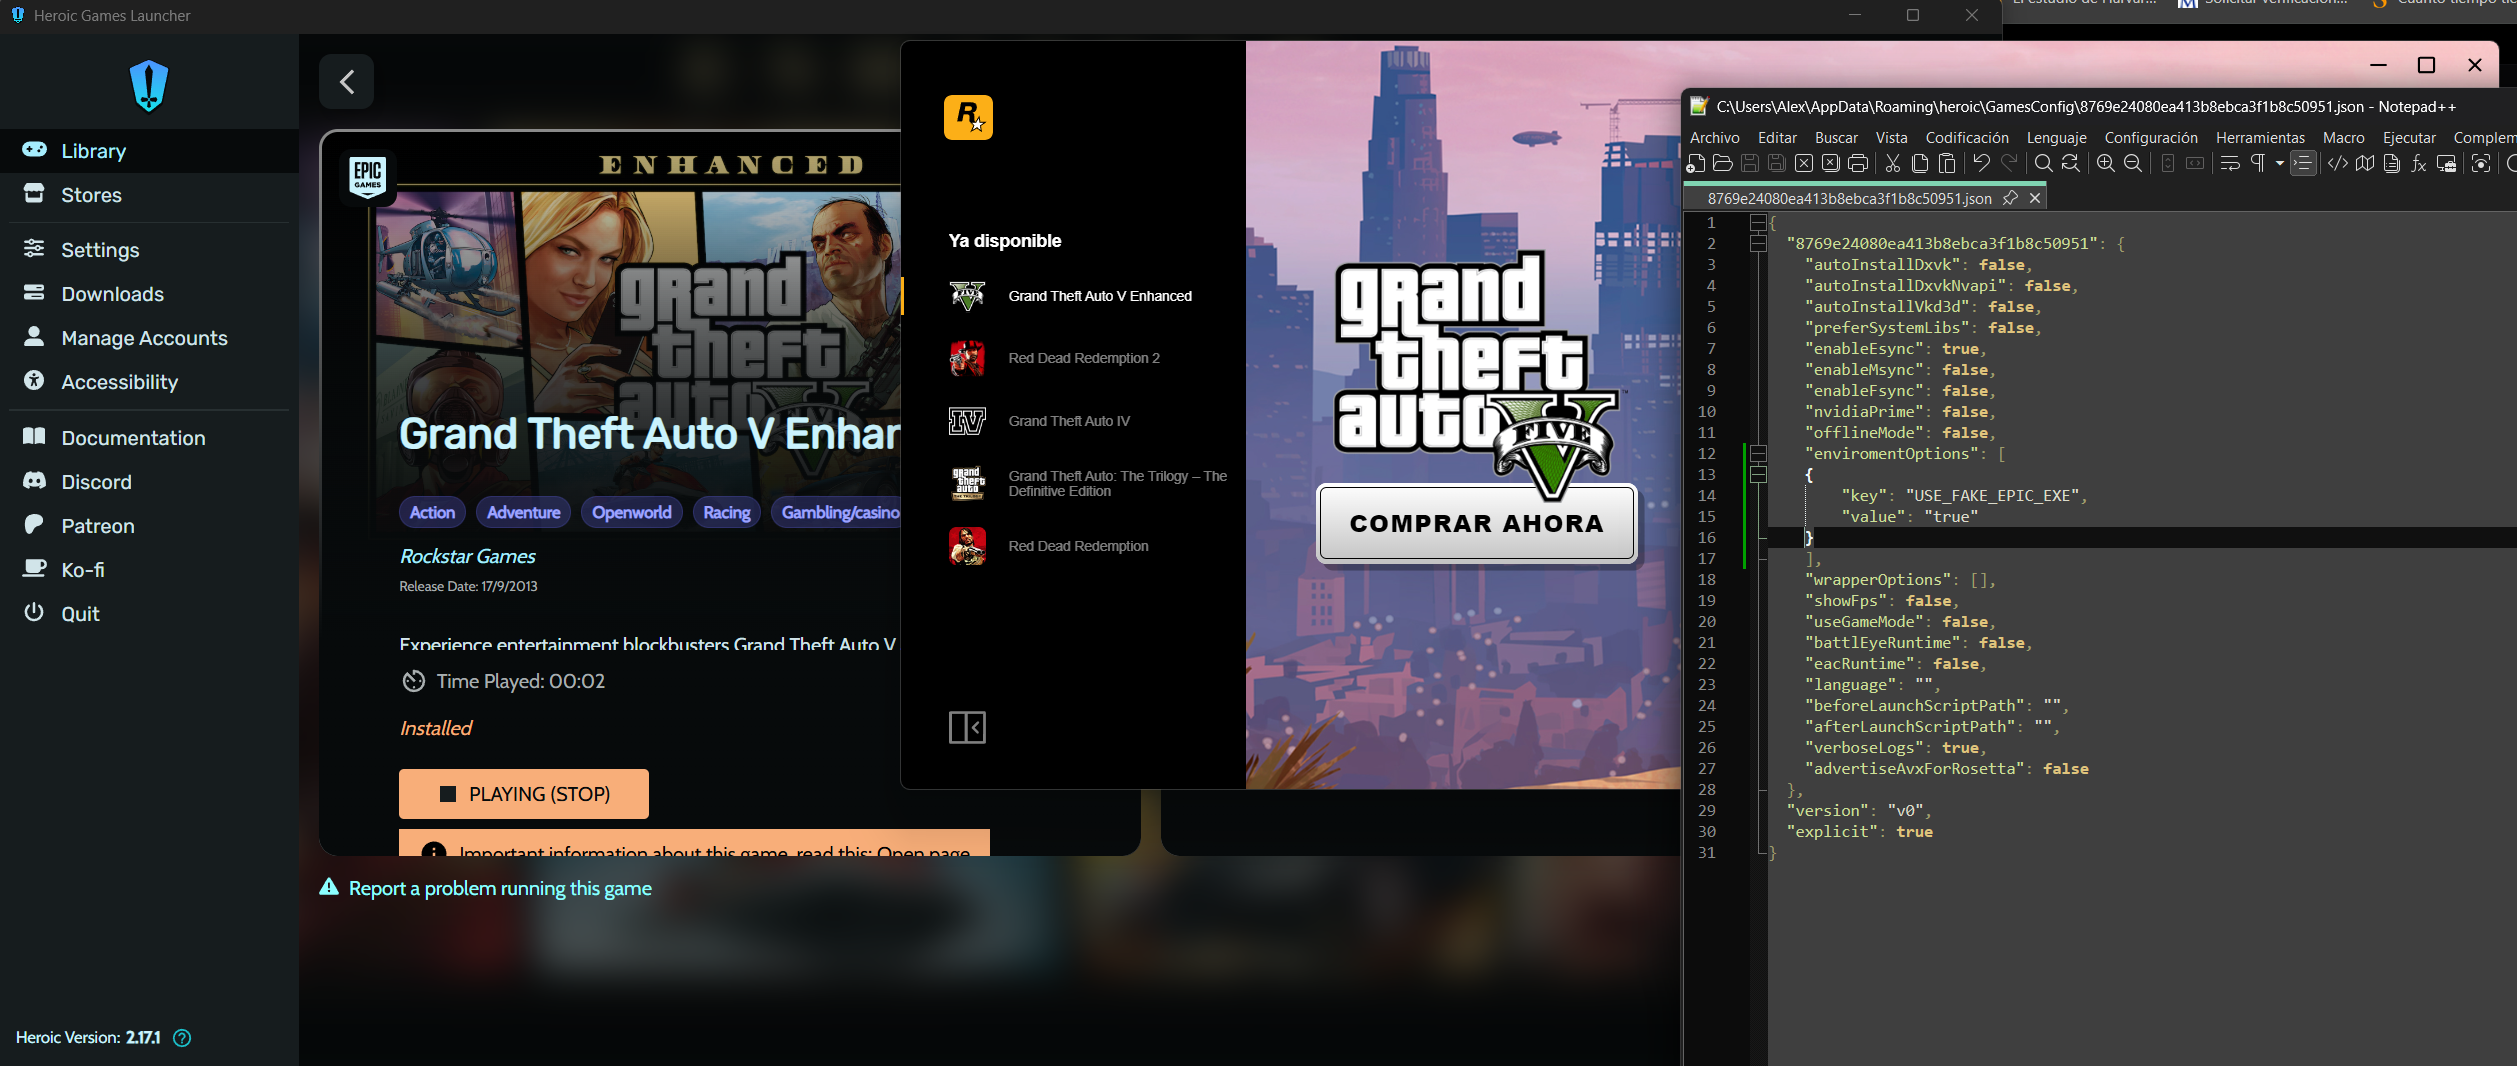Go back with Heroic's back arrow button
Image resolution: width=2517 pixels, height=1066 pixels.
coord(346,81)
